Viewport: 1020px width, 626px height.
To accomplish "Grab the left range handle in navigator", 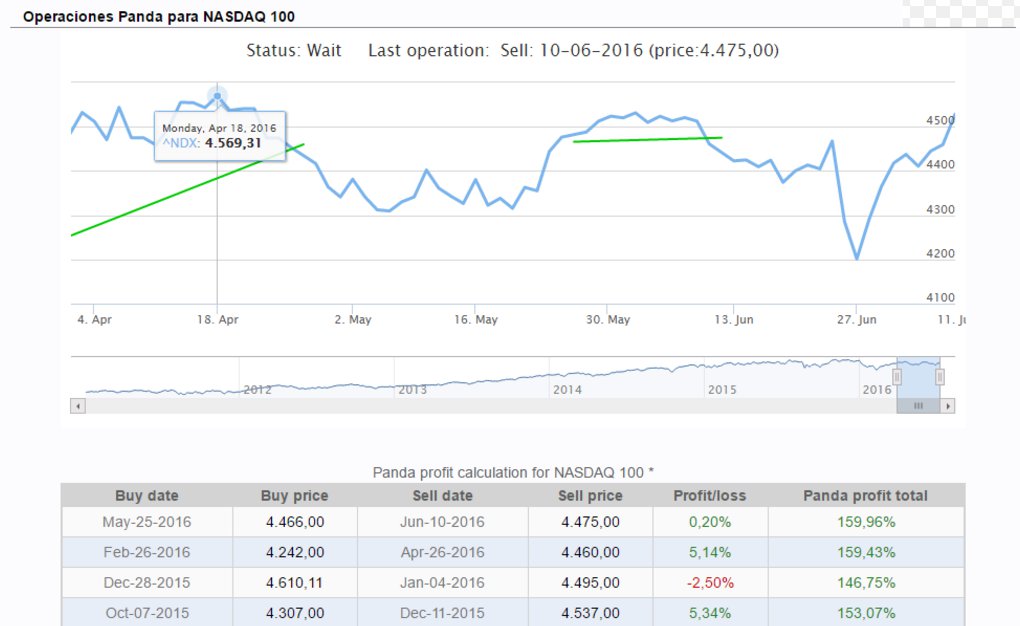I will coord(897,377).
